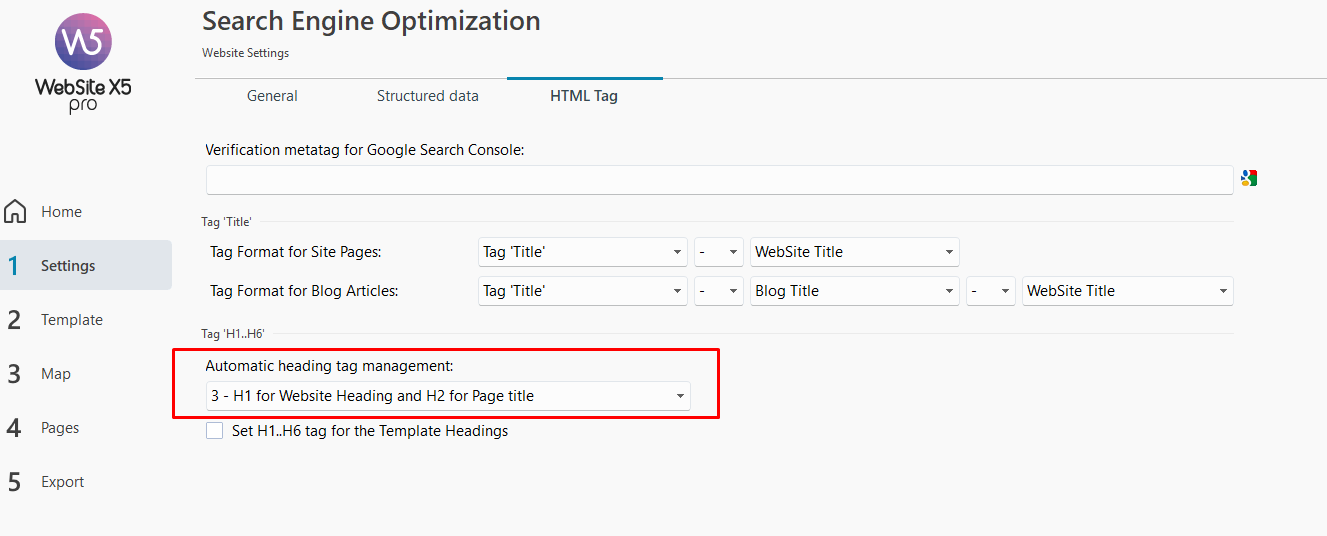Open Automatic heading tag management dropdown

click(x=448, y=396)
